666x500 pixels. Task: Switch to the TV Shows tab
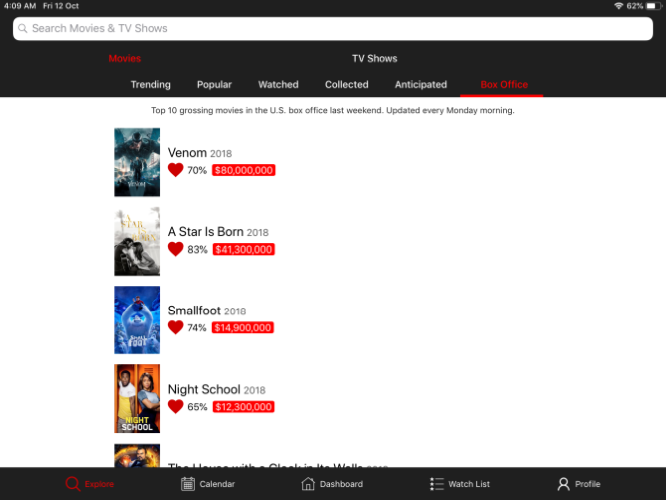click(x=375, y=58)
